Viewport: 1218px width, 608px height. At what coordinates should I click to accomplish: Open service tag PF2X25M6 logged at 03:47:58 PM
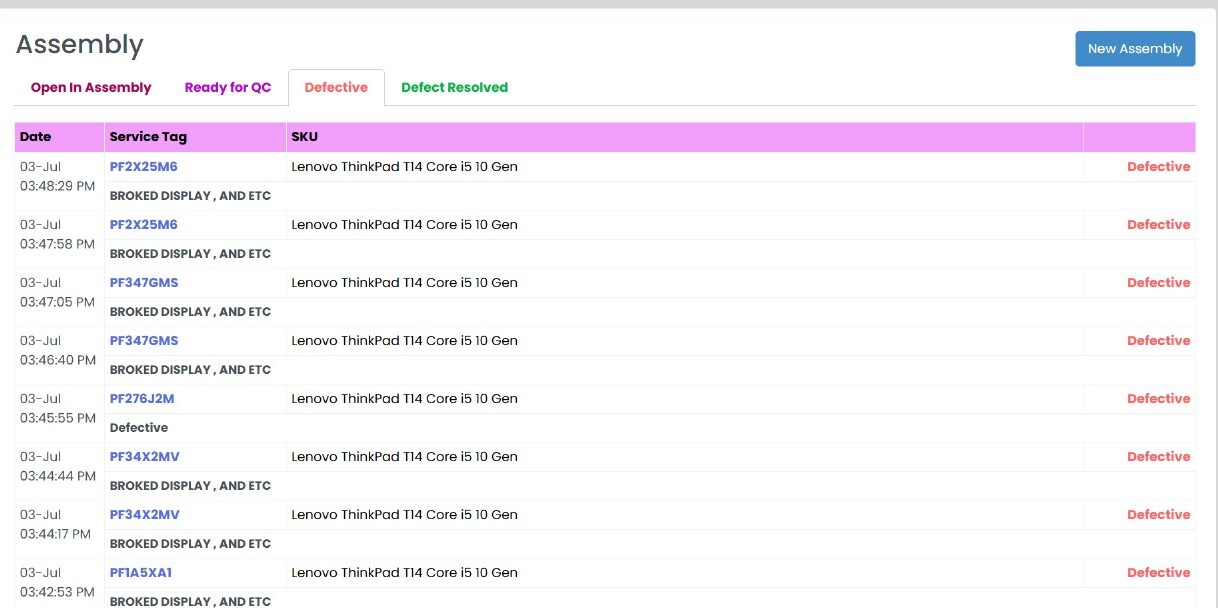point(143,225)
